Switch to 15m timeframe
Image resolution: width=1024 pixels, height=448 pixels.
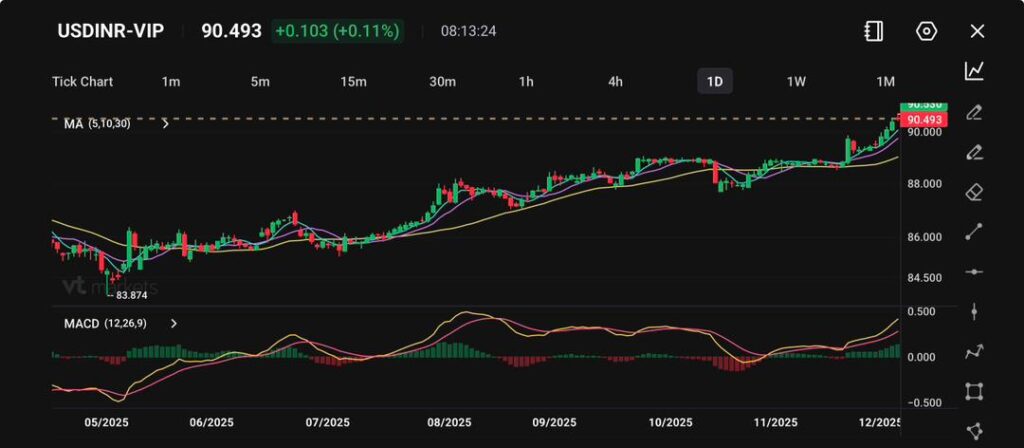(x=352, y=81)
